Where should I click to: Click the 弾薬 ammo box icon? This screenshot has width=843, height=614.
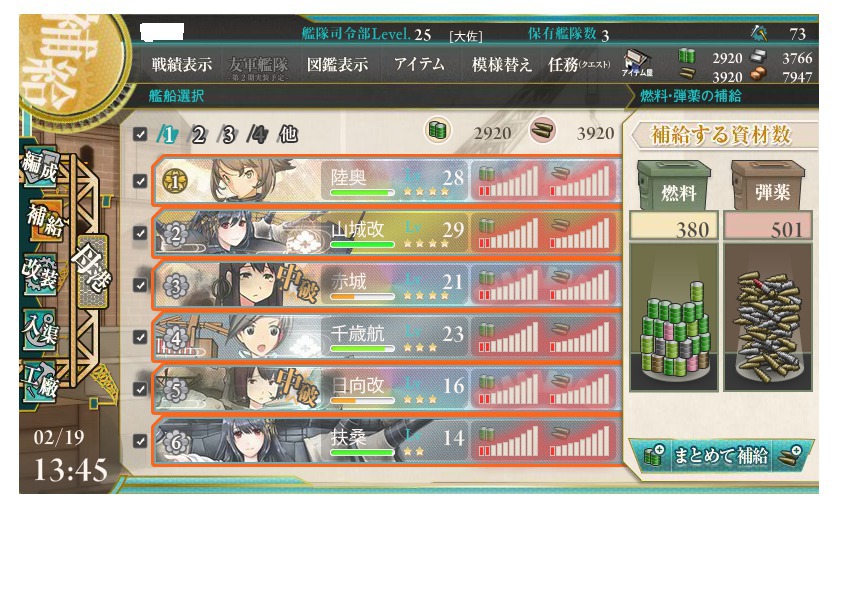(768, 185)
